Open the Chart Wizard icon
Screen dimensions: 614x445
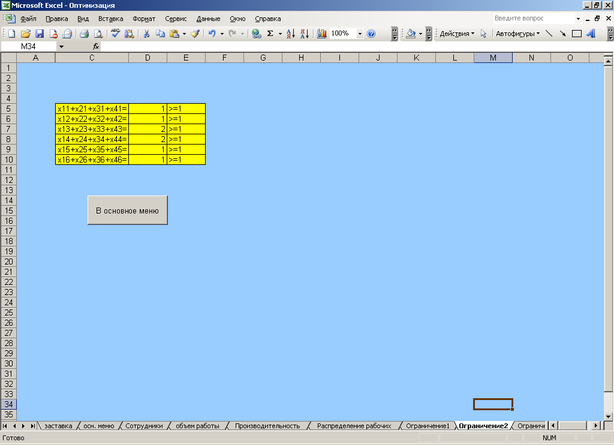coord(321,33)
